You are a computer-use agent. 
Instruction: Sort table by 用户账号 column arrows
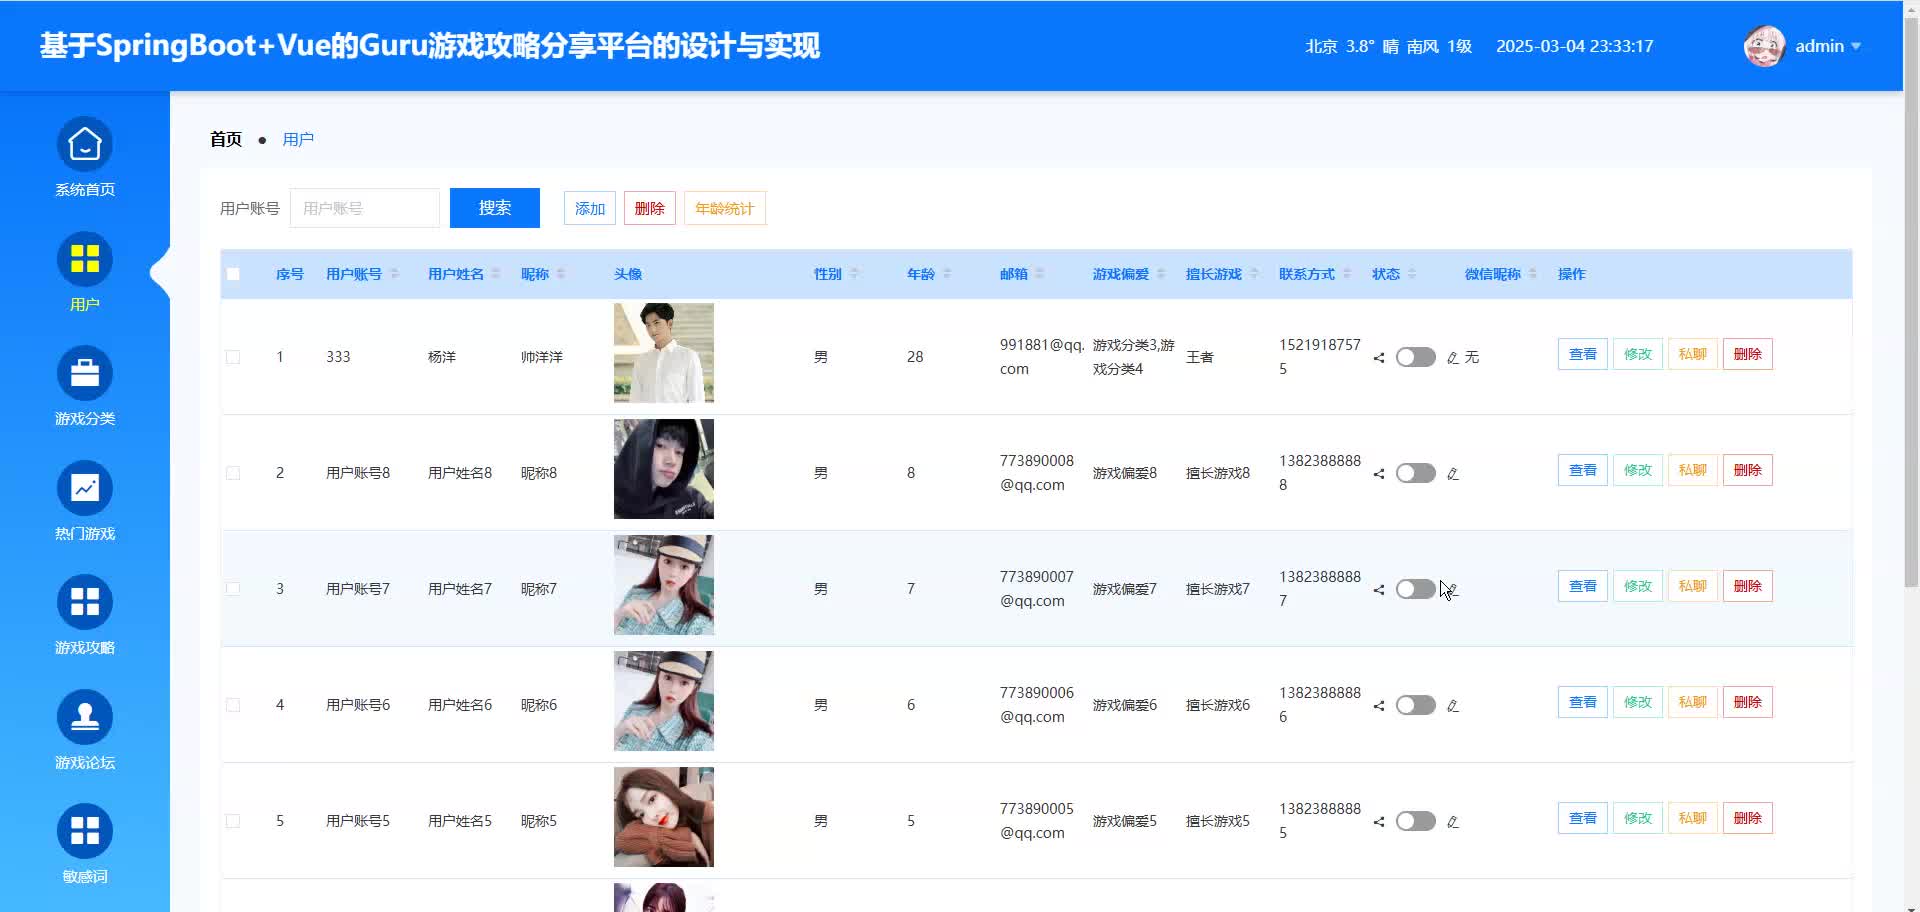coord(395,274)
